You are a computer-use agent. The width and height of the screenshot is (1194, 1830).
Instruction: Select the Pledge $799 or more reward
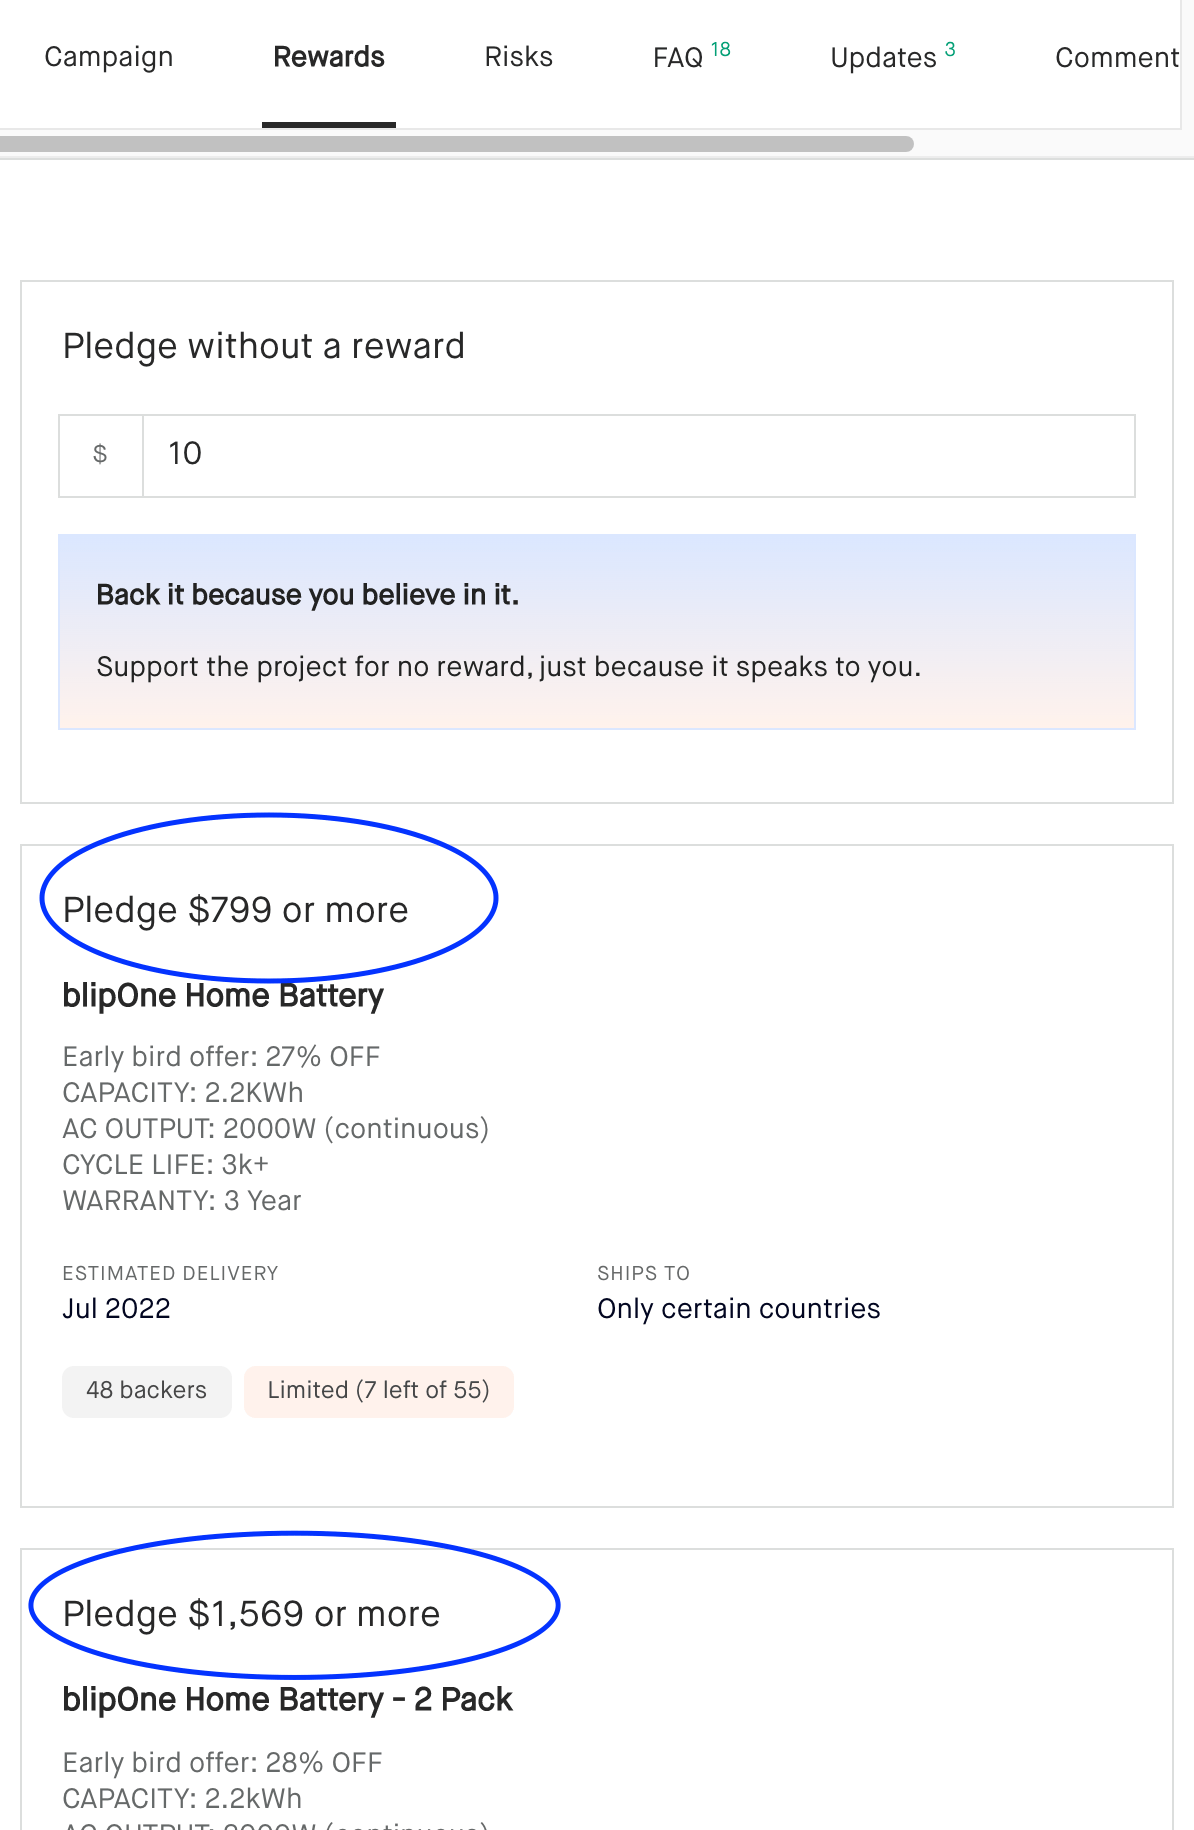click(x=235, y=910)
